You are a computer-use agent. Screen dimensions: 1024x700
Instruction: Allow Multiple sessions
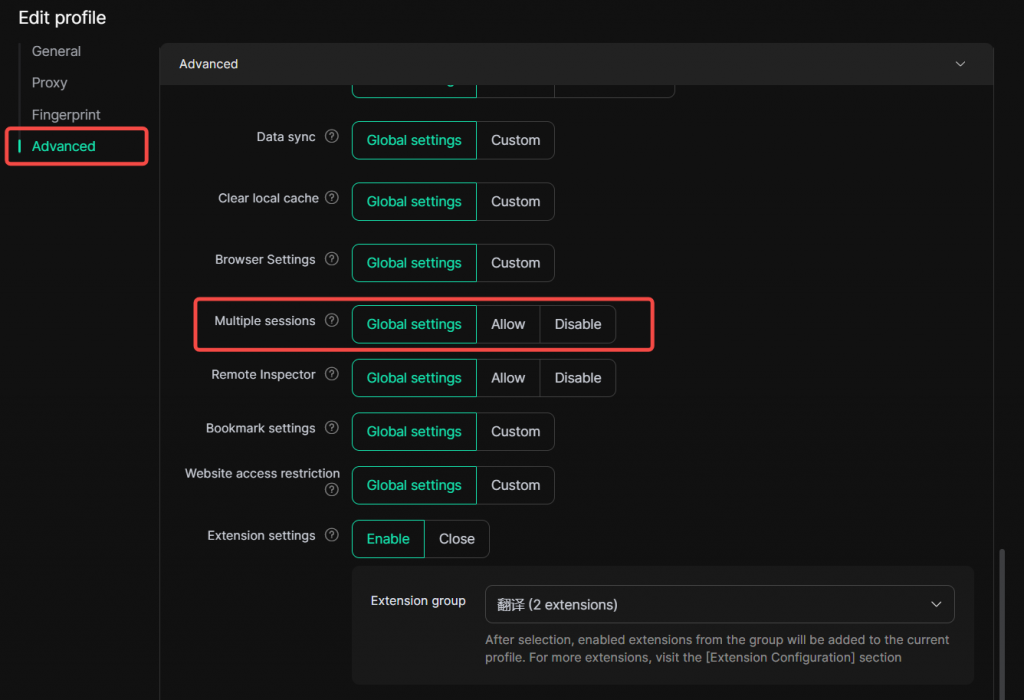tap(508, 325)
